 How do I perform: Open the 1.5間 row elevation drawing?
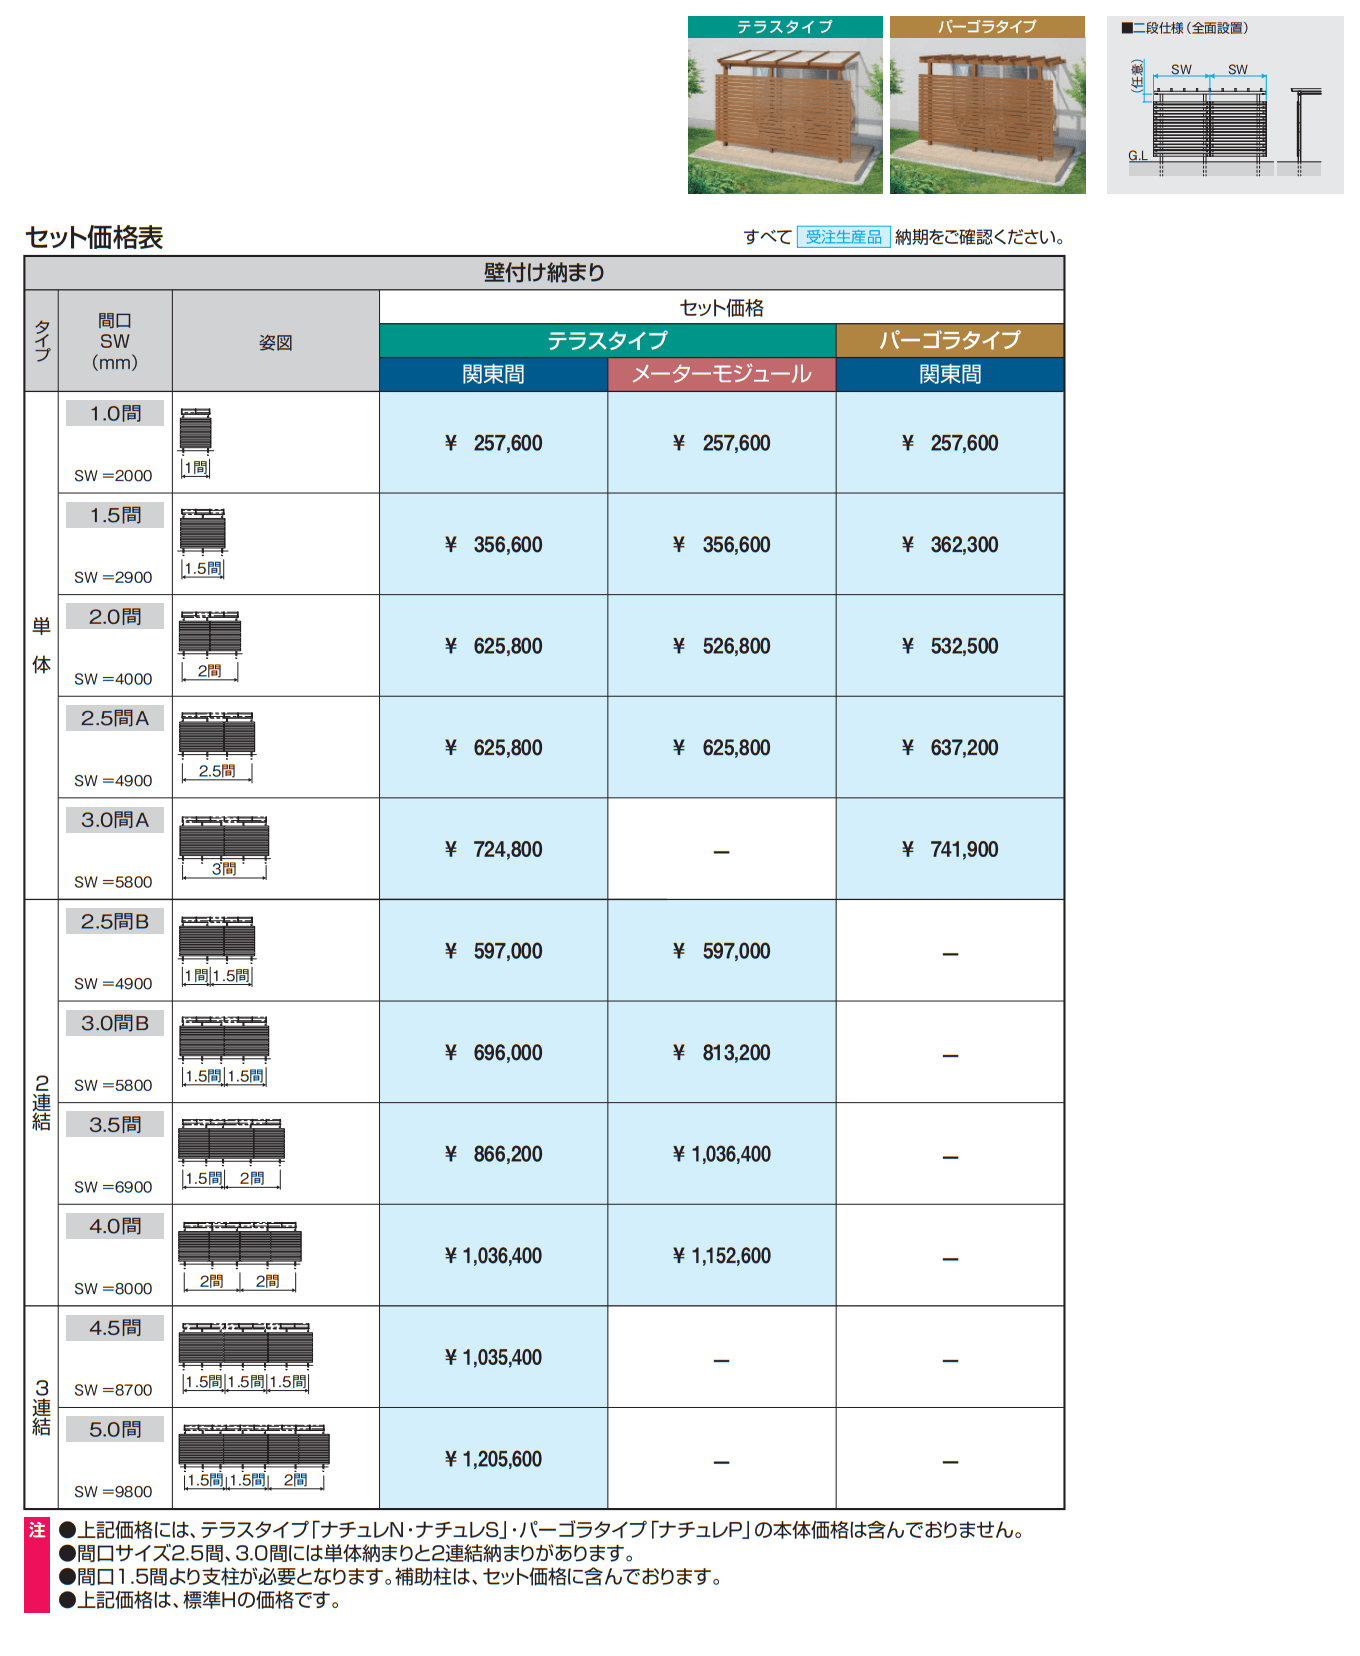pos(203,543)
